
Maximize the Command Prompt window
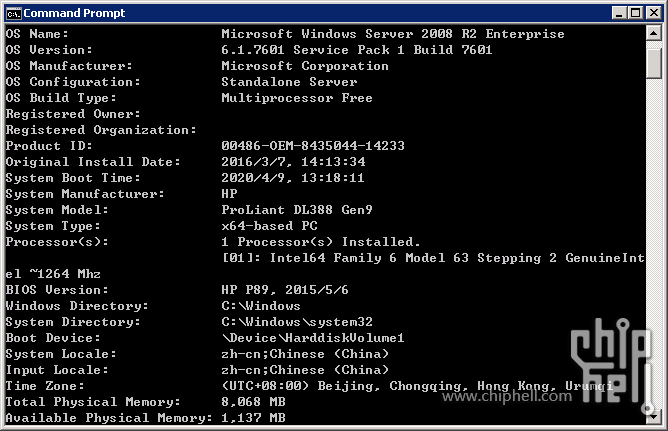[x=635, y=13]
